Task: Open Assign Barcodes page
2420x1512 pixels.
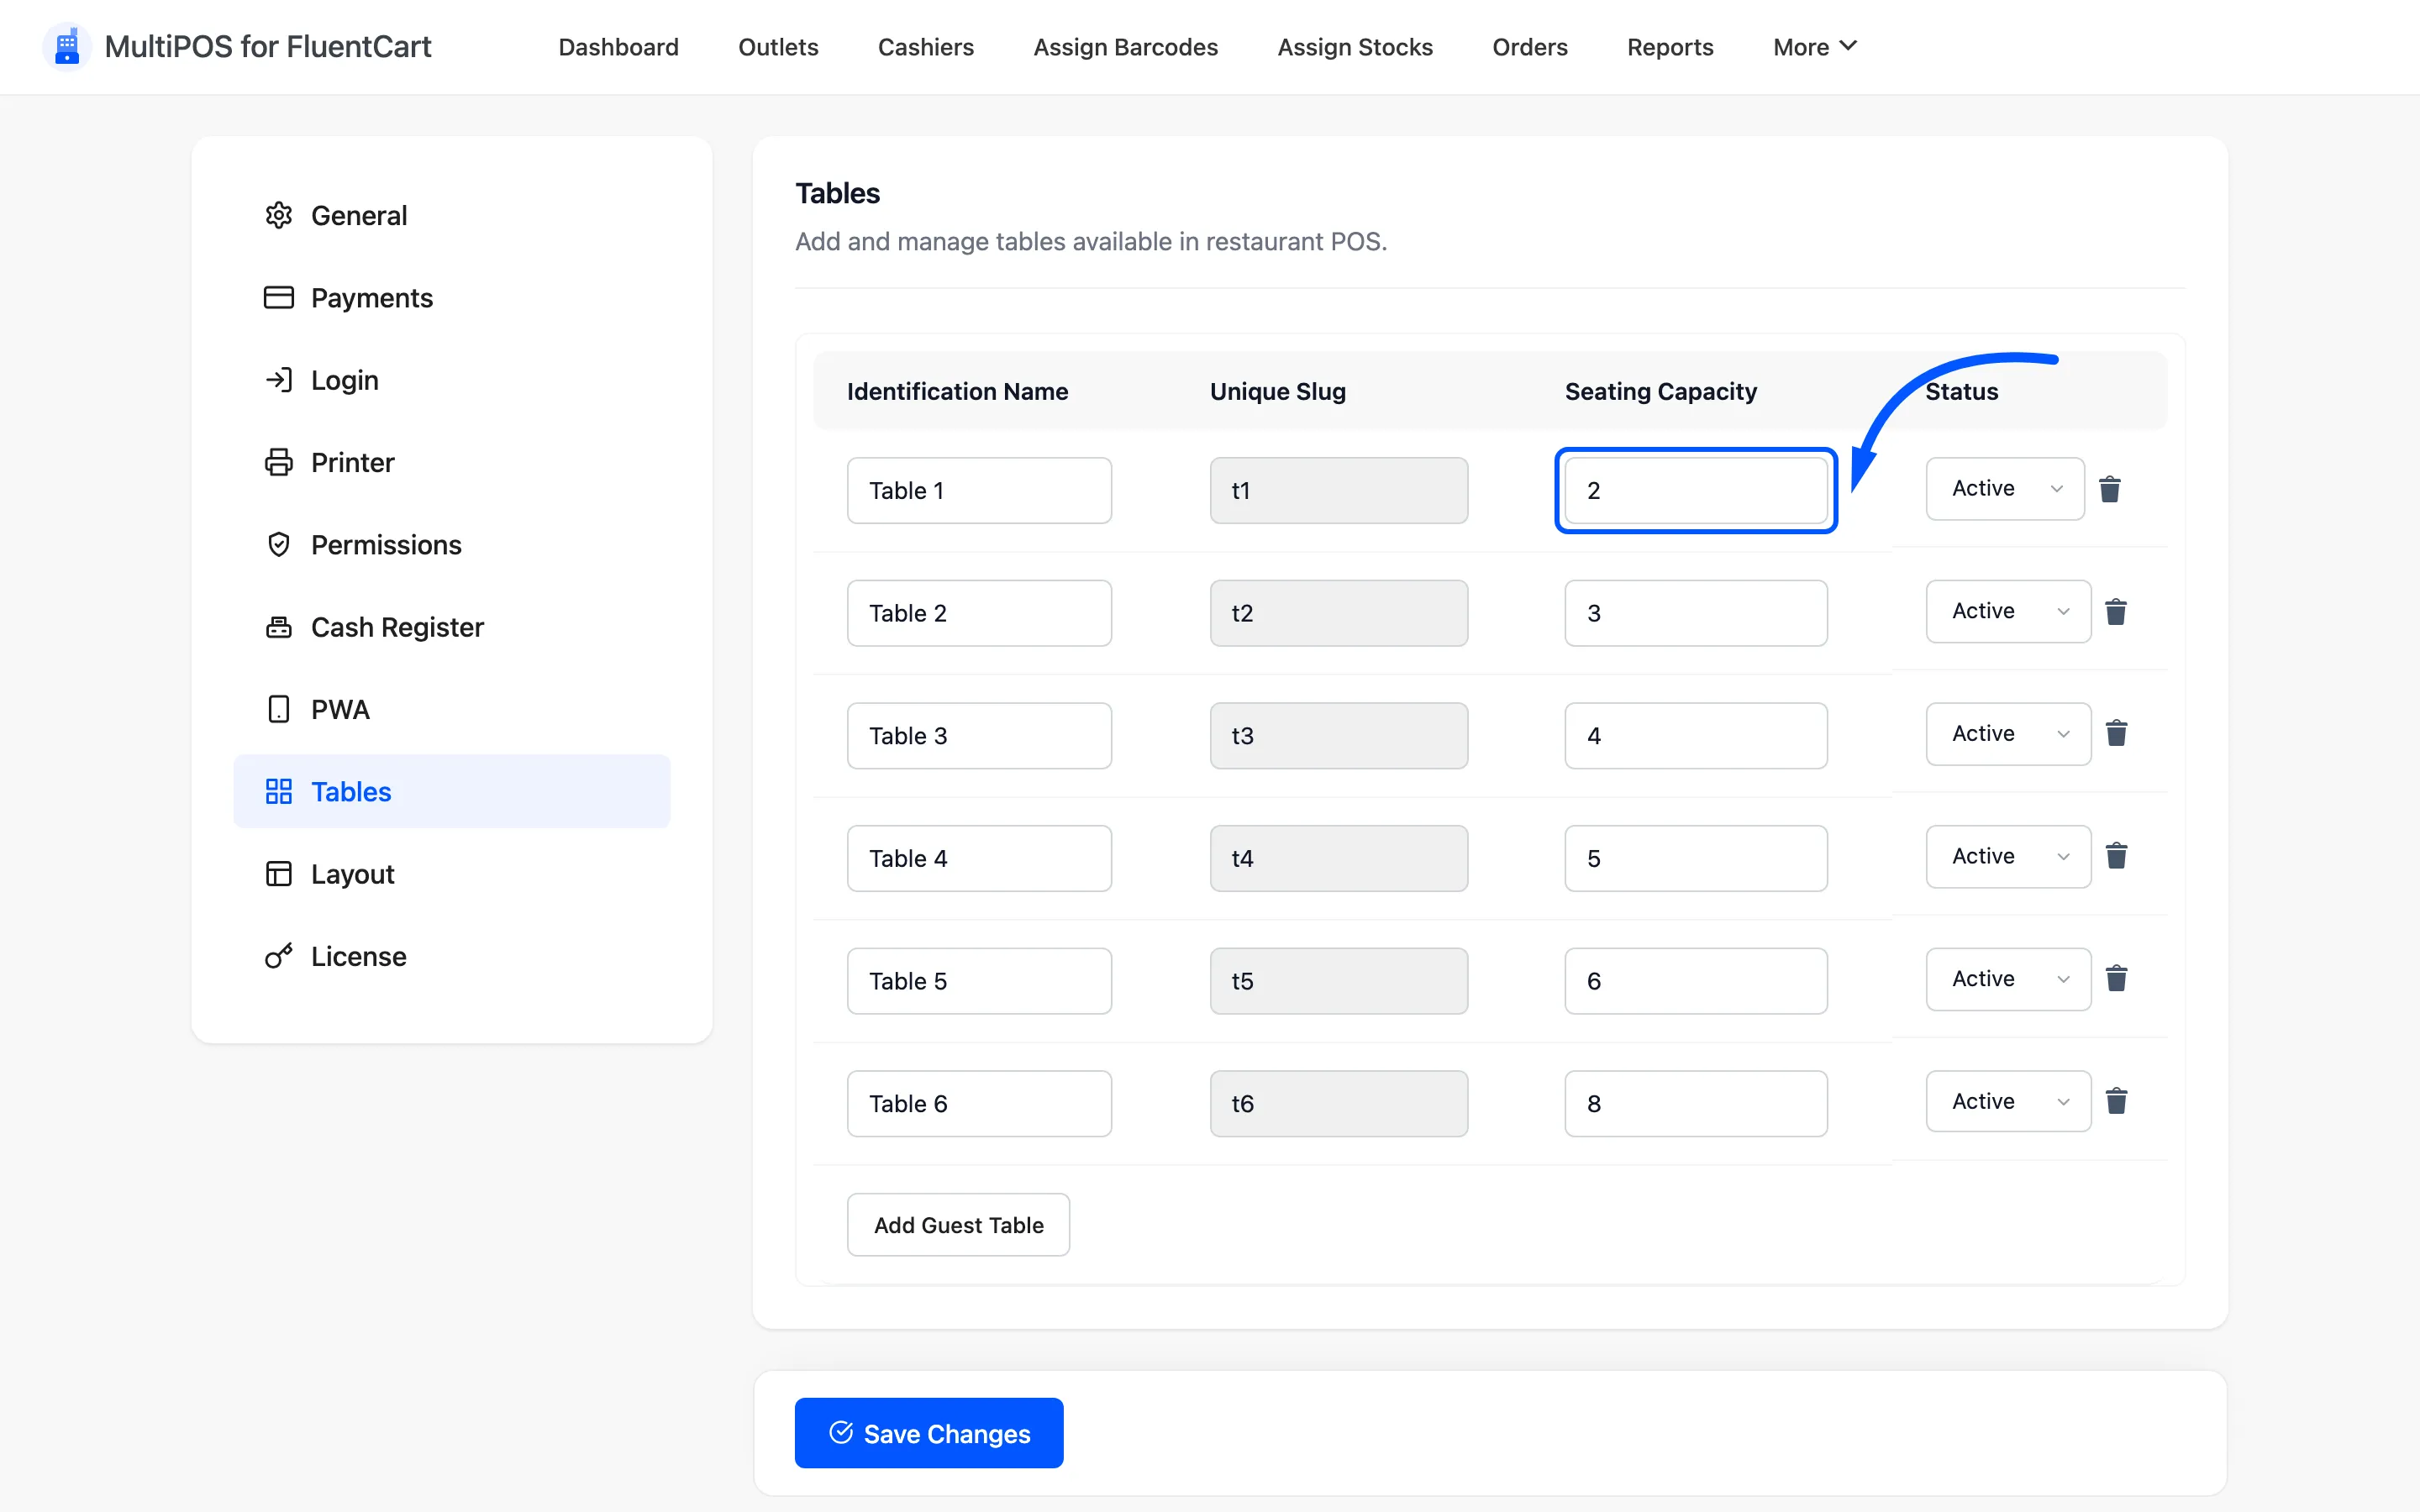Action: [x=1125, y=47]
